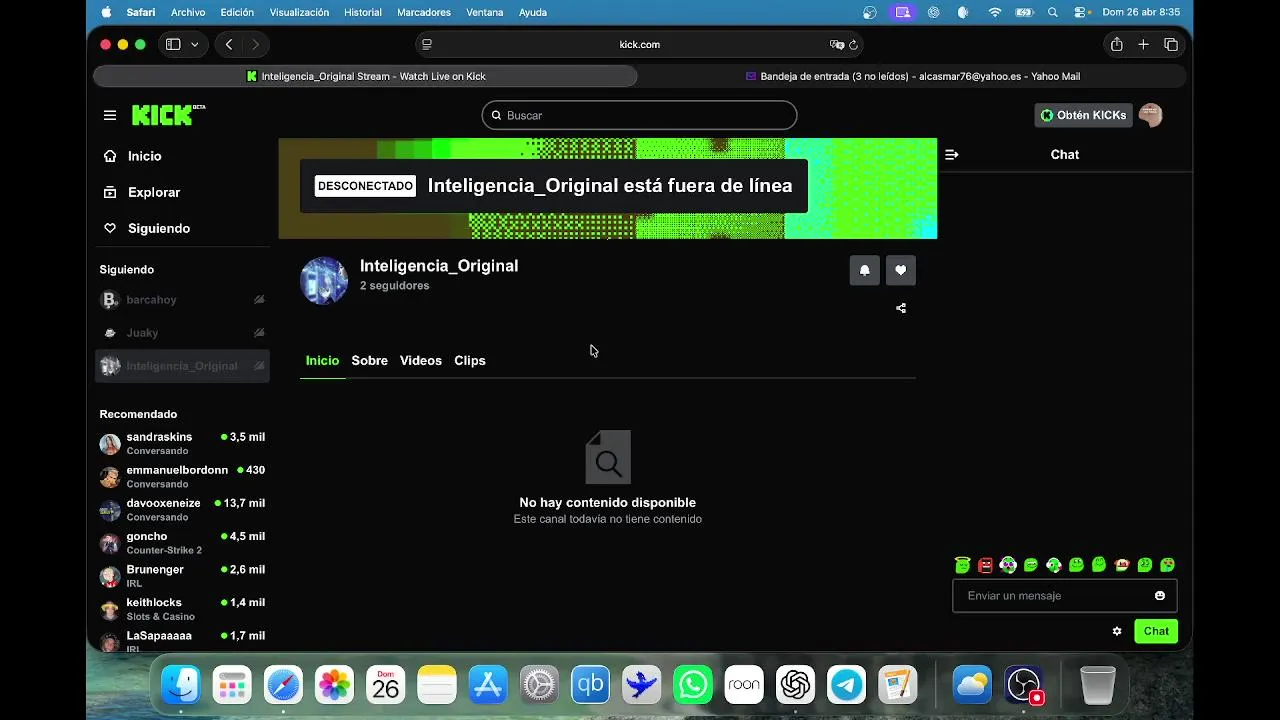This screenshot has height=720, width=1280.
Task: Open the Marcadores menu
Action: [x=424, y=12]
